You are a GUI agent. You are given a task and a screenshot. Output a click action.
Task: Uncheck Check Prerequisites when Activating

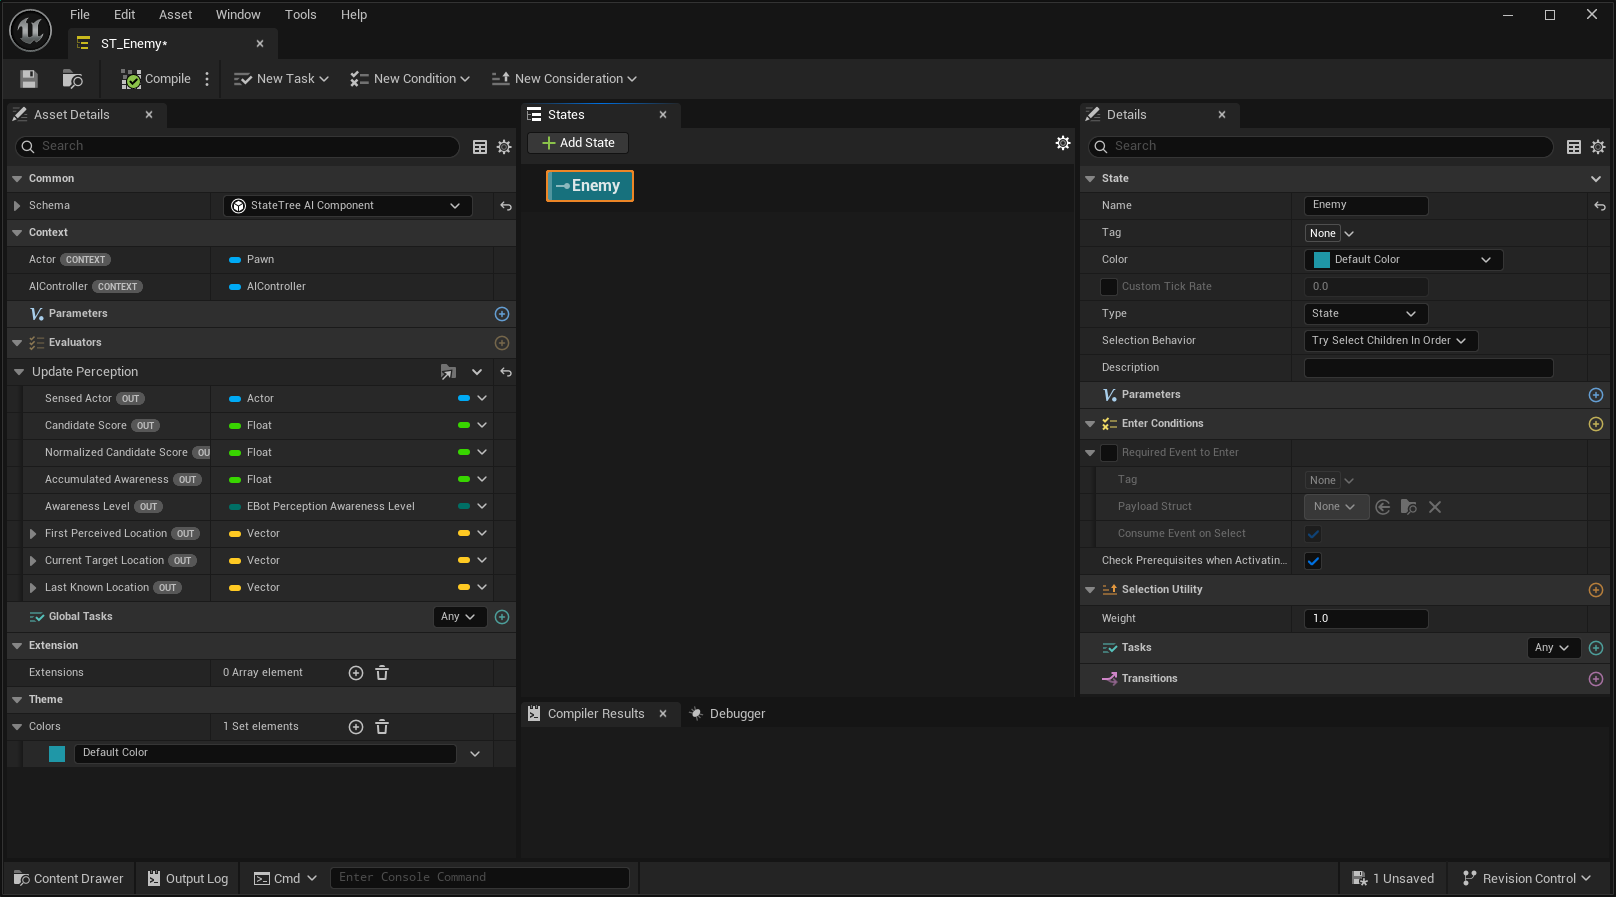coord(1313,561)
